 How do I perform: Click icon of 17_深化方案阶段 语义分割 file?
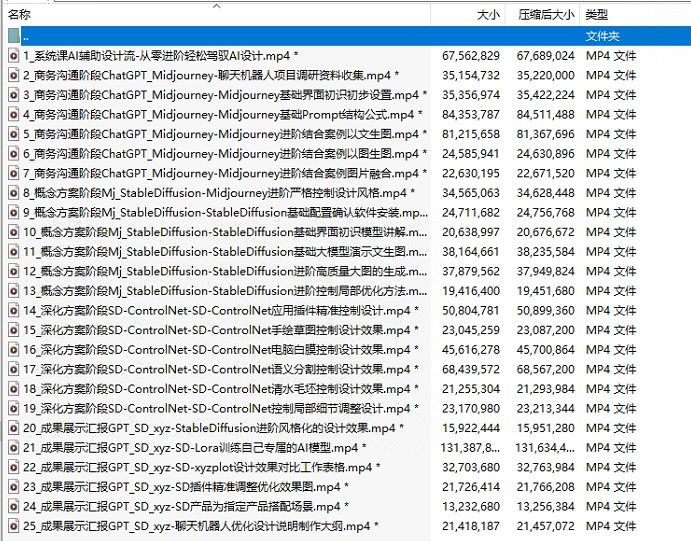(x=13, y=370)
